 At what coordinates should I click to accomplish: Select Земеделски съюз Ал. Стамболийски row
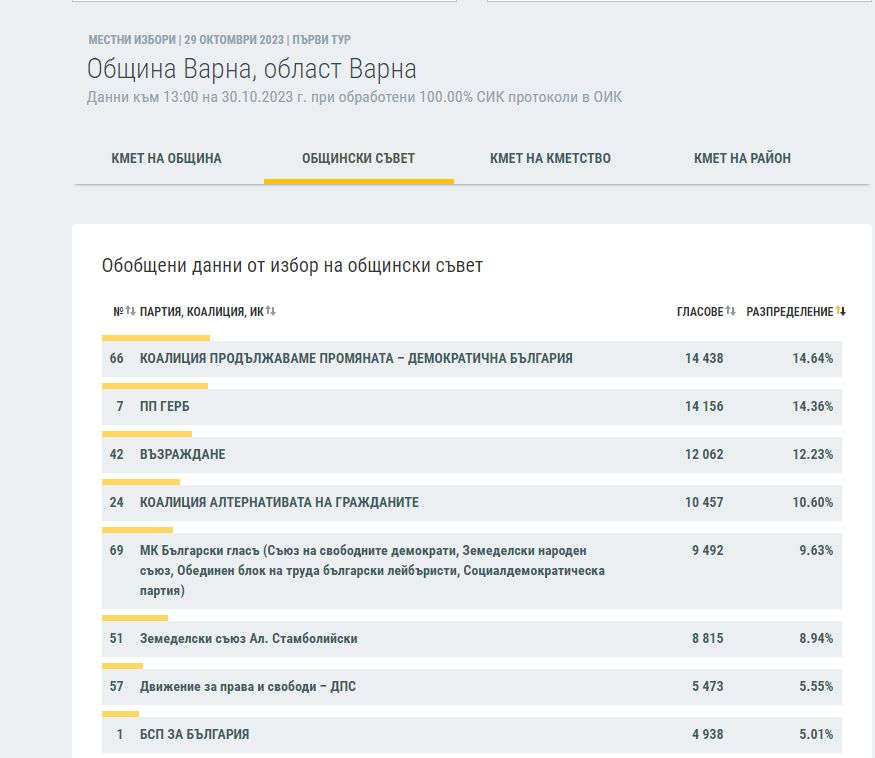click(x=472, y=639)
